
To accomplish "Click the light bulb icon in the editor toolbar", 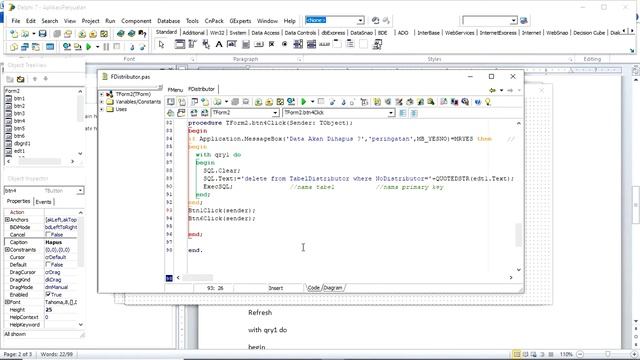I will [488, 102].
